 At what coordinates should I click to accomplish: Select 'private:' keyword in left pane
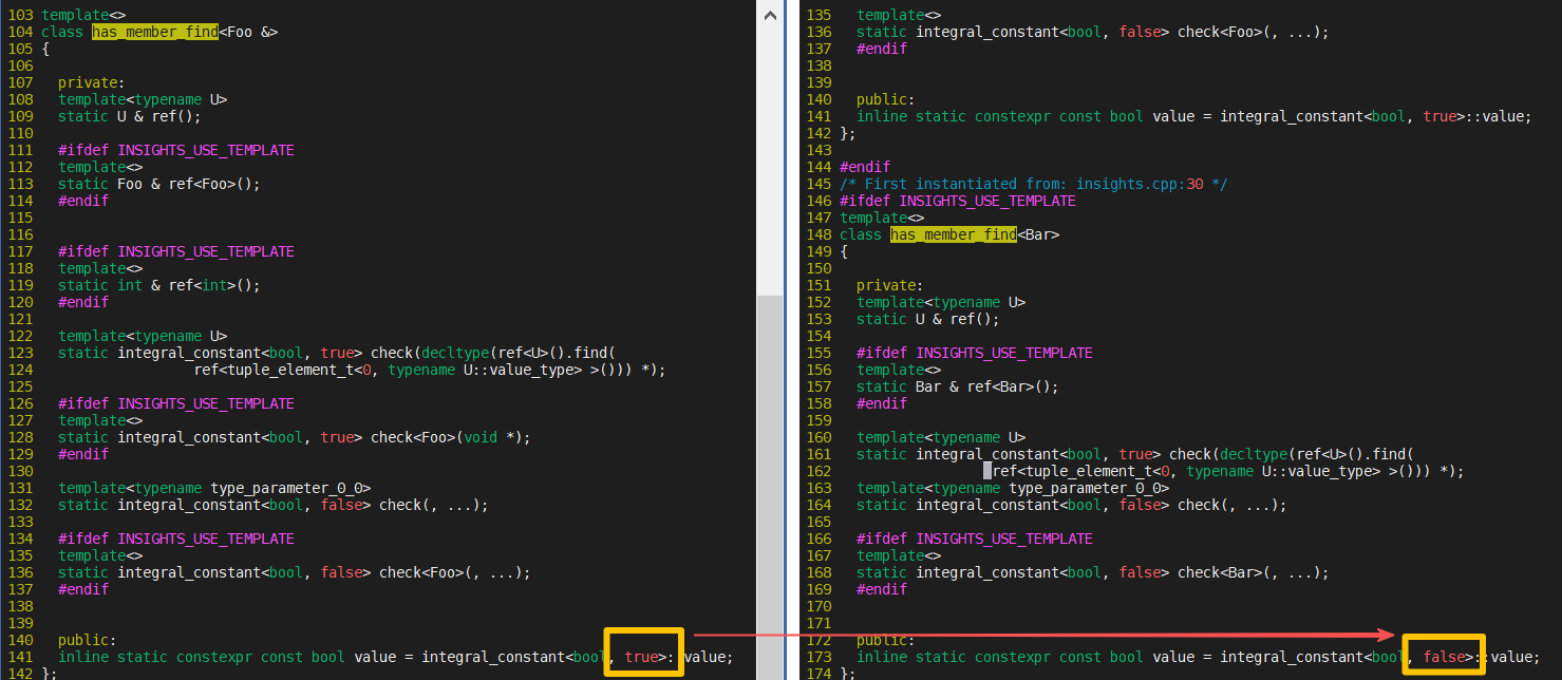click(x=91, y=83)
